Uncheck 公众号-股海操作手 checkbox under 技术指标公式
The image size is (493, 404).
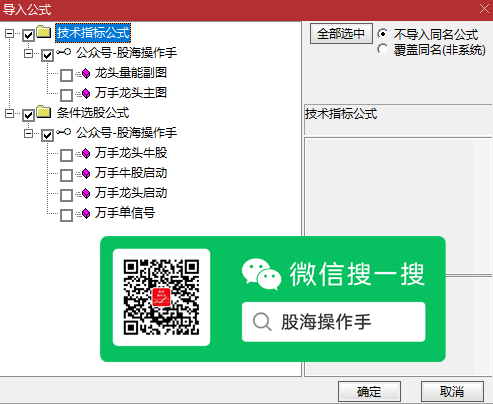coord(47,55)
